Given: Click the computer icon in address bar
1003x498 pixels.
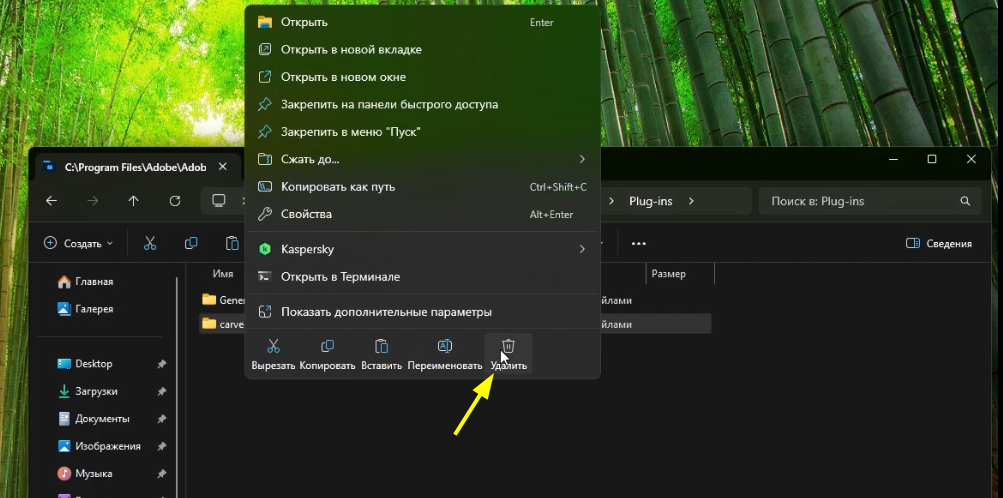Looking at the screenshot, I should (219, 201).
